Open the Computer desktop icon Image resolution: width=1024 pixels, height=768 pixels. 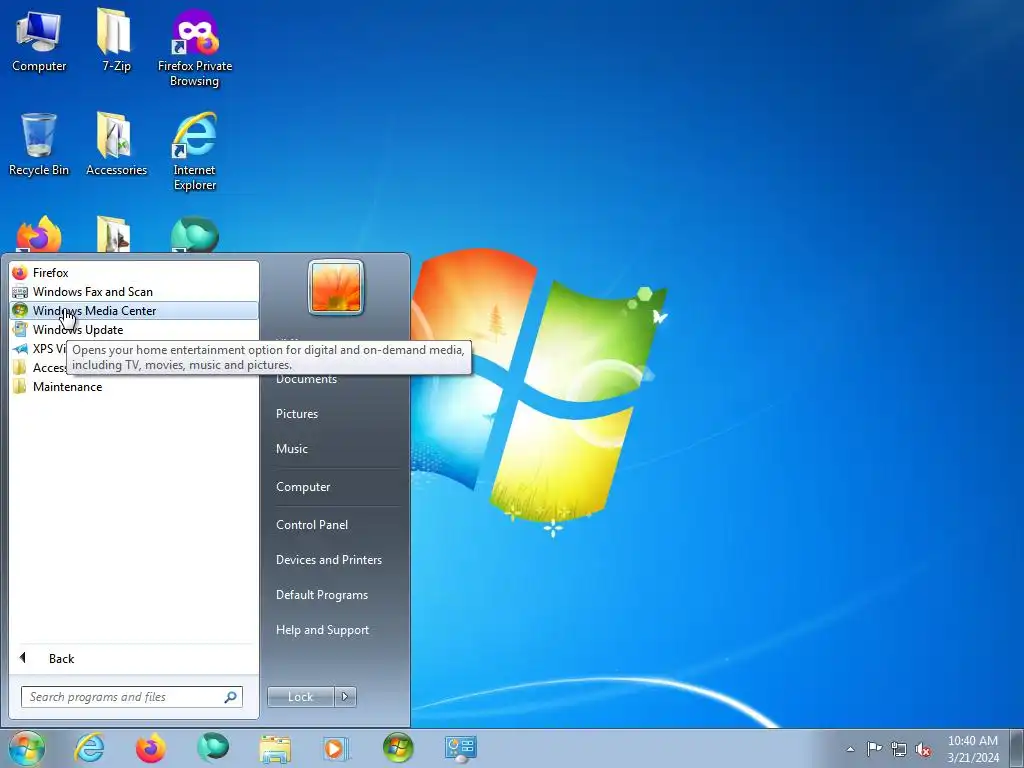tap(39, 42)
